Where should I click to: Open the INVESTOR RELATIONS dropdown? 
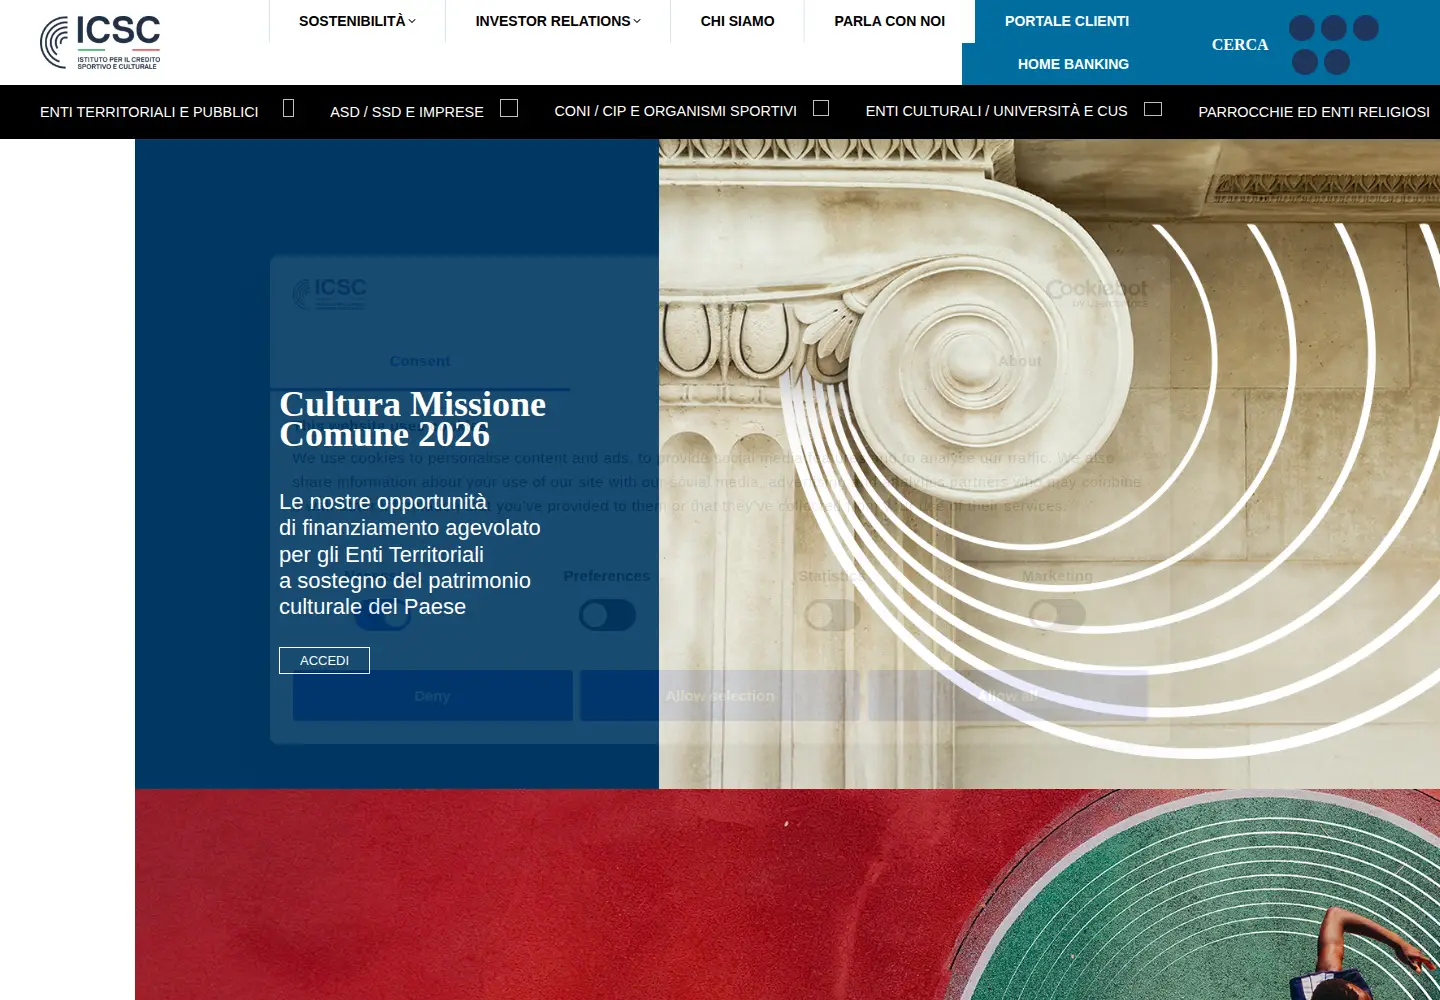coord(558,21)
